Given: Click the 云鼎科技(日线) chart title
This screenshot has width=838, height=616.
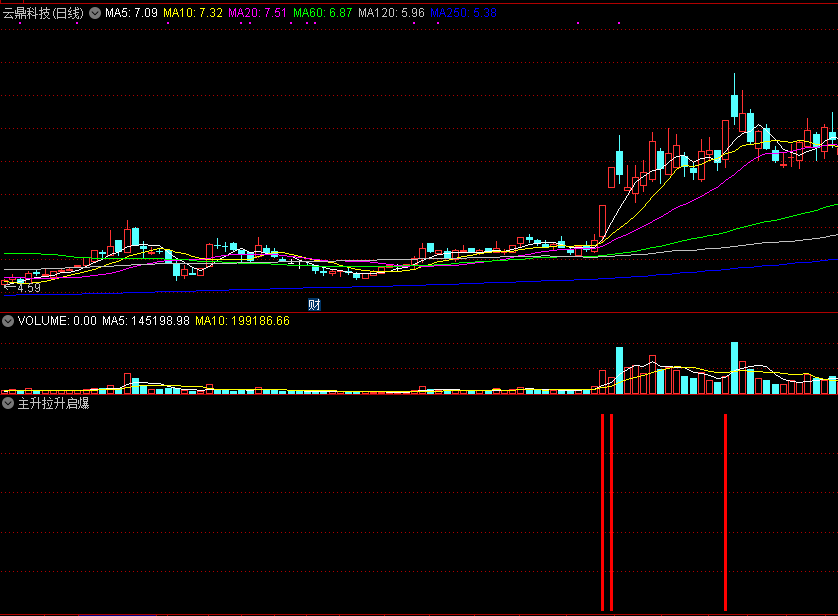Looking at the screenshot, I should (x=43, y=13).
